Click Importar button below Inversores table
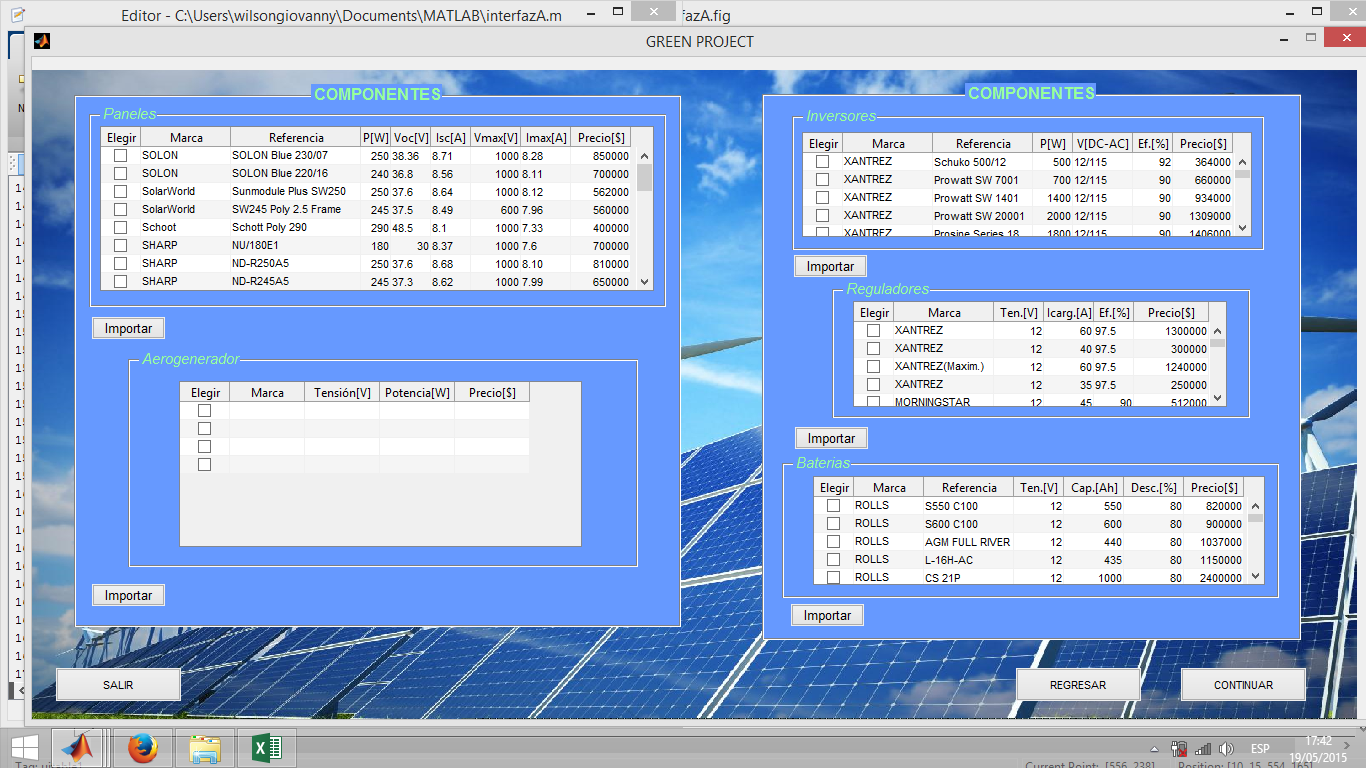 pos(830,266)
